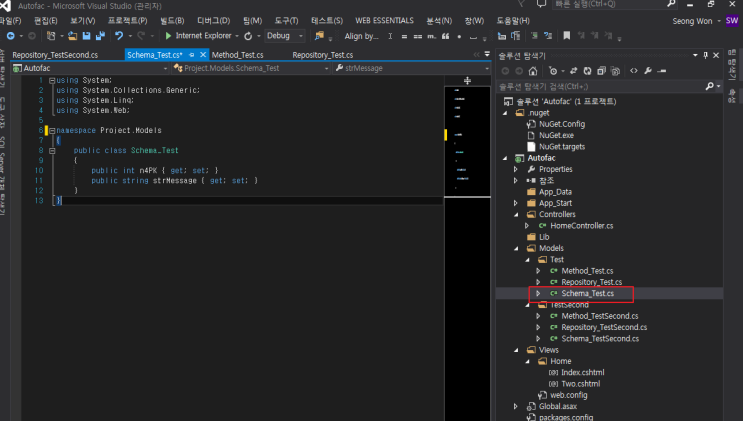Toggle Show All Files in Solution Explorer

[616, 71]
